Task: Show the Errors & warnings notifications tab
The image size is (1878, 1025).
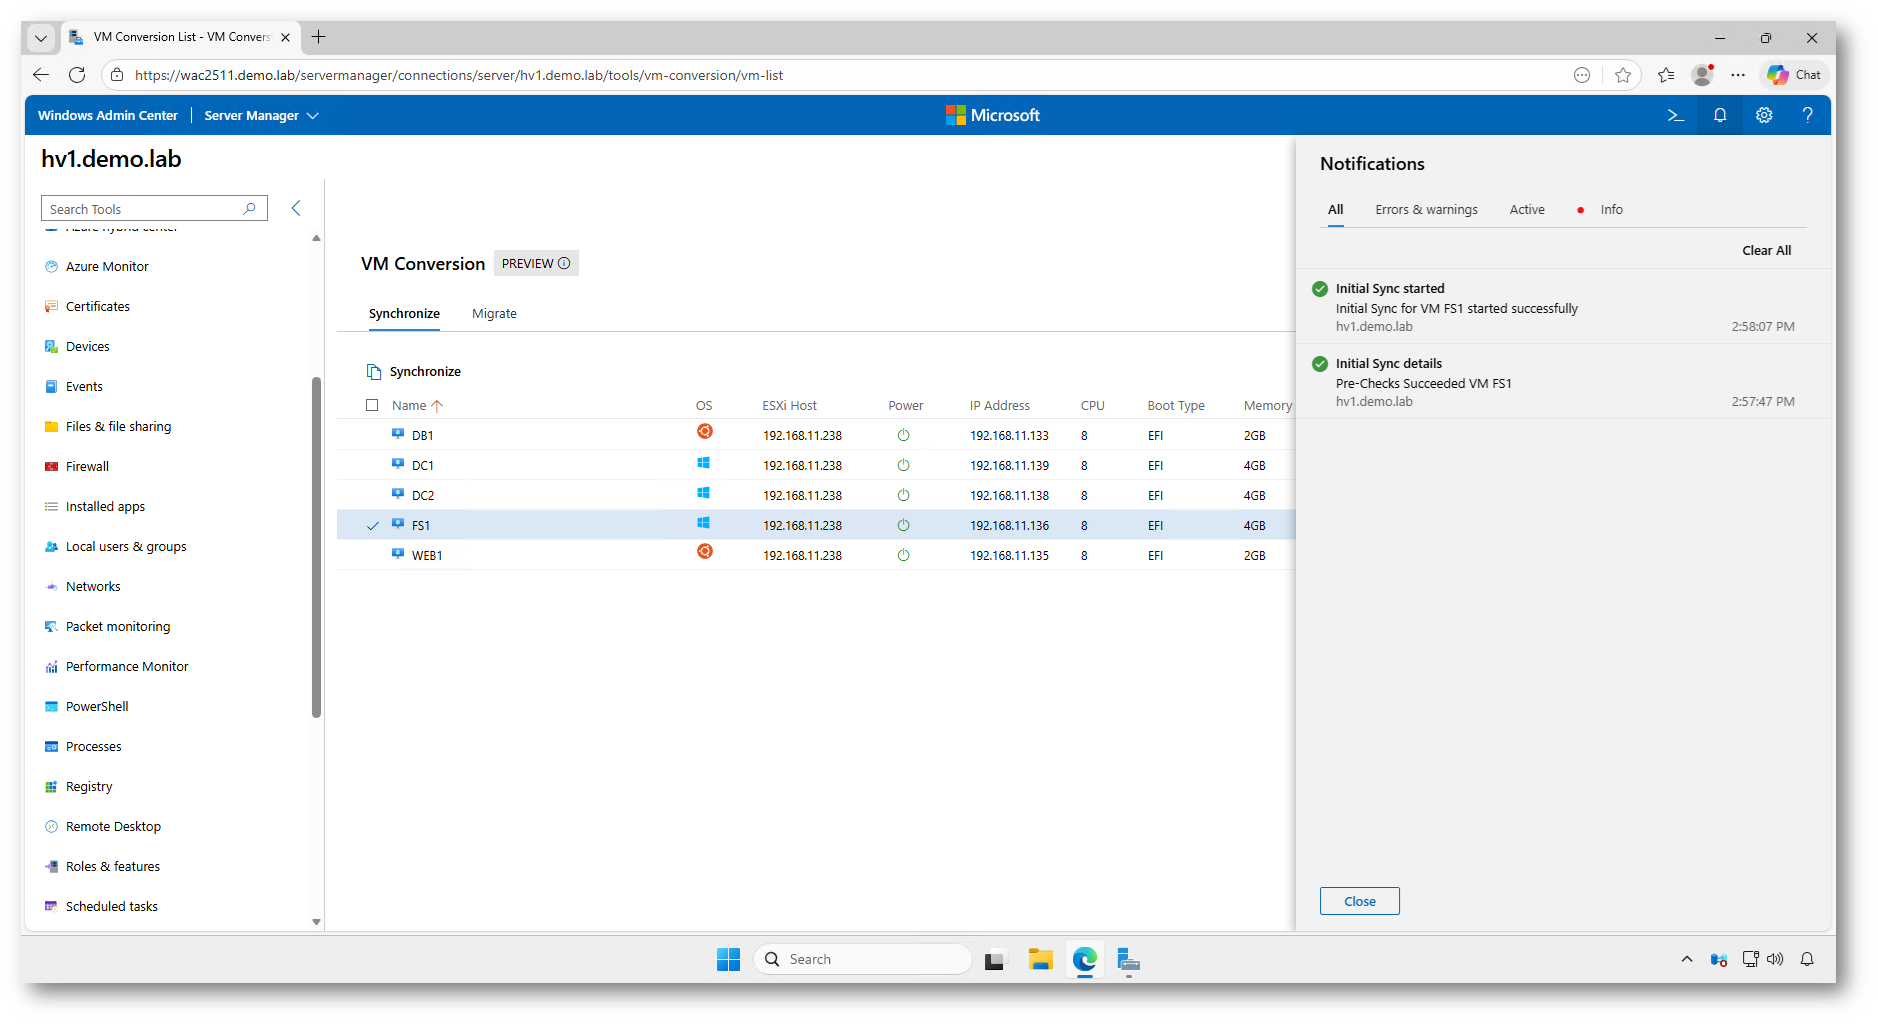Action: pyautogui.click(x=1425, y=210)
